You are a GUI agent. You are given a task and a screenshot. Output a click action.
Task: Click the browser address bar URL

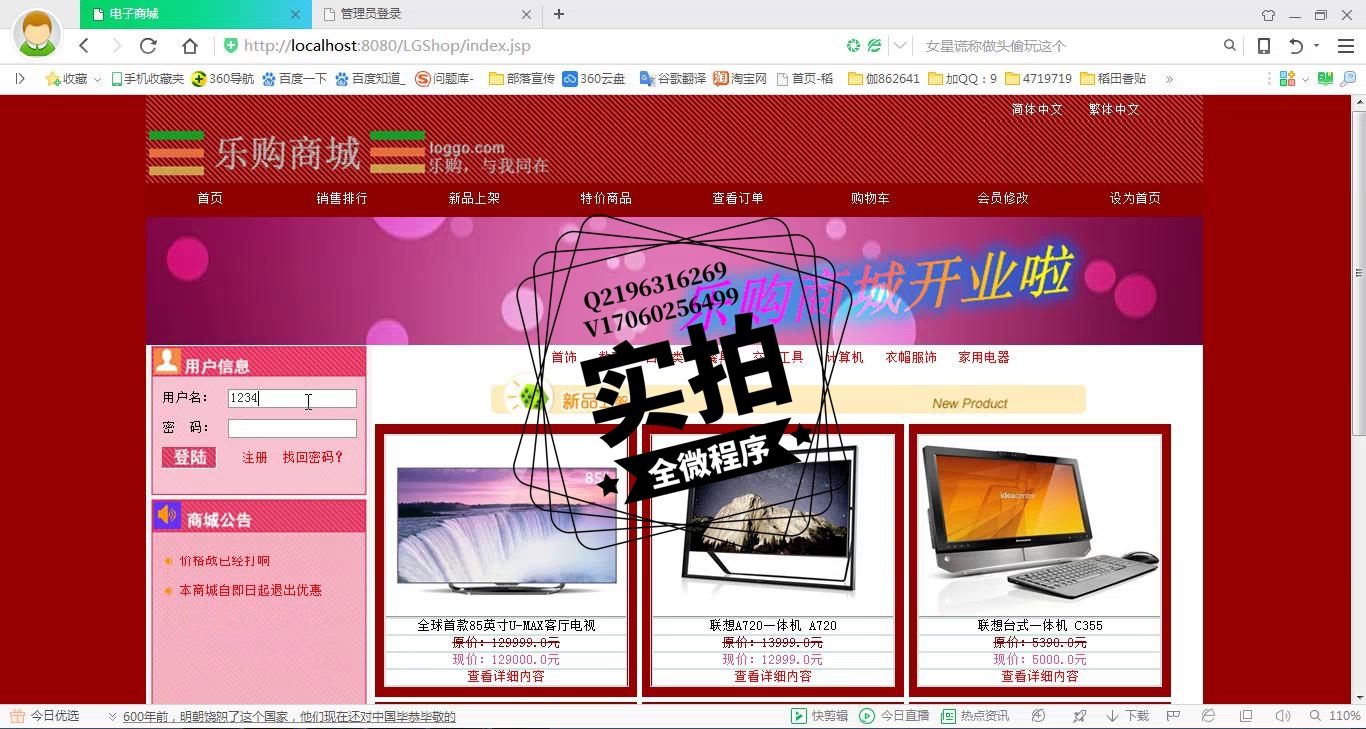pos(387,46)
